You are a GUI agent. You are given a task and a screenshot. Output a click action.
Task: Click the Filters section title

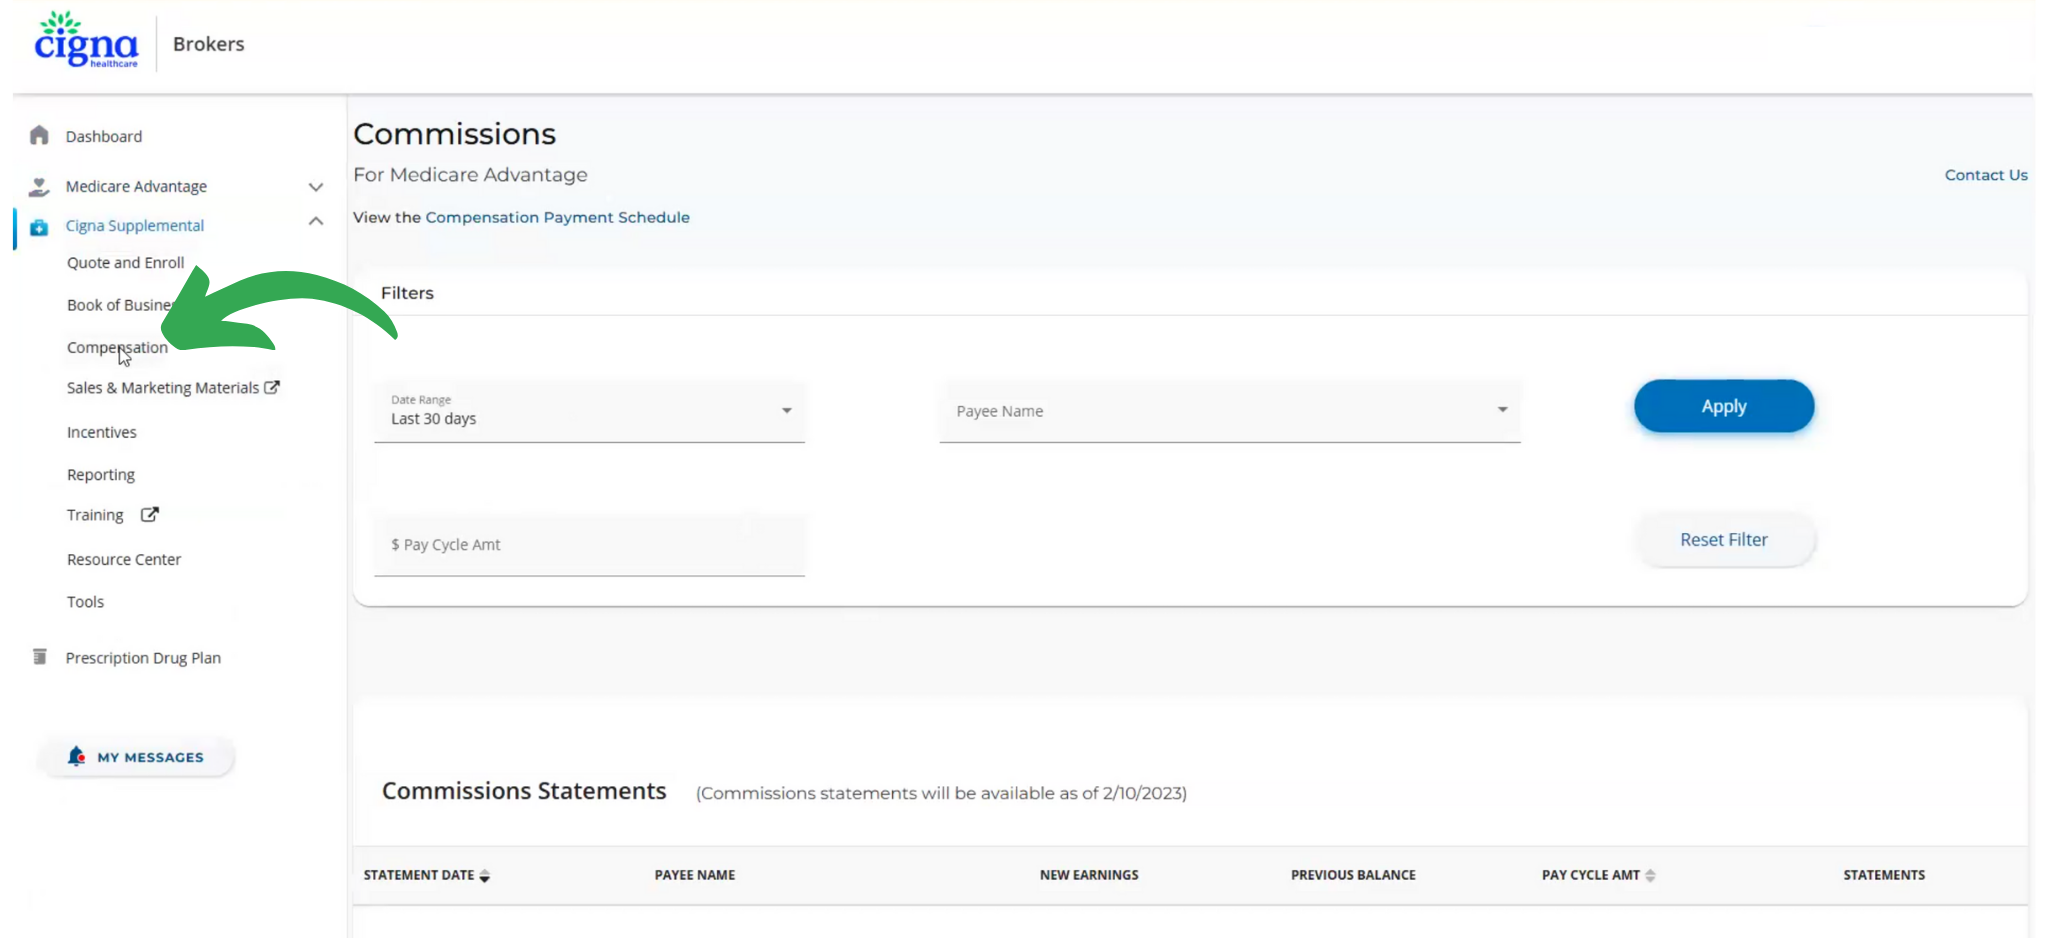coord(407,293)
